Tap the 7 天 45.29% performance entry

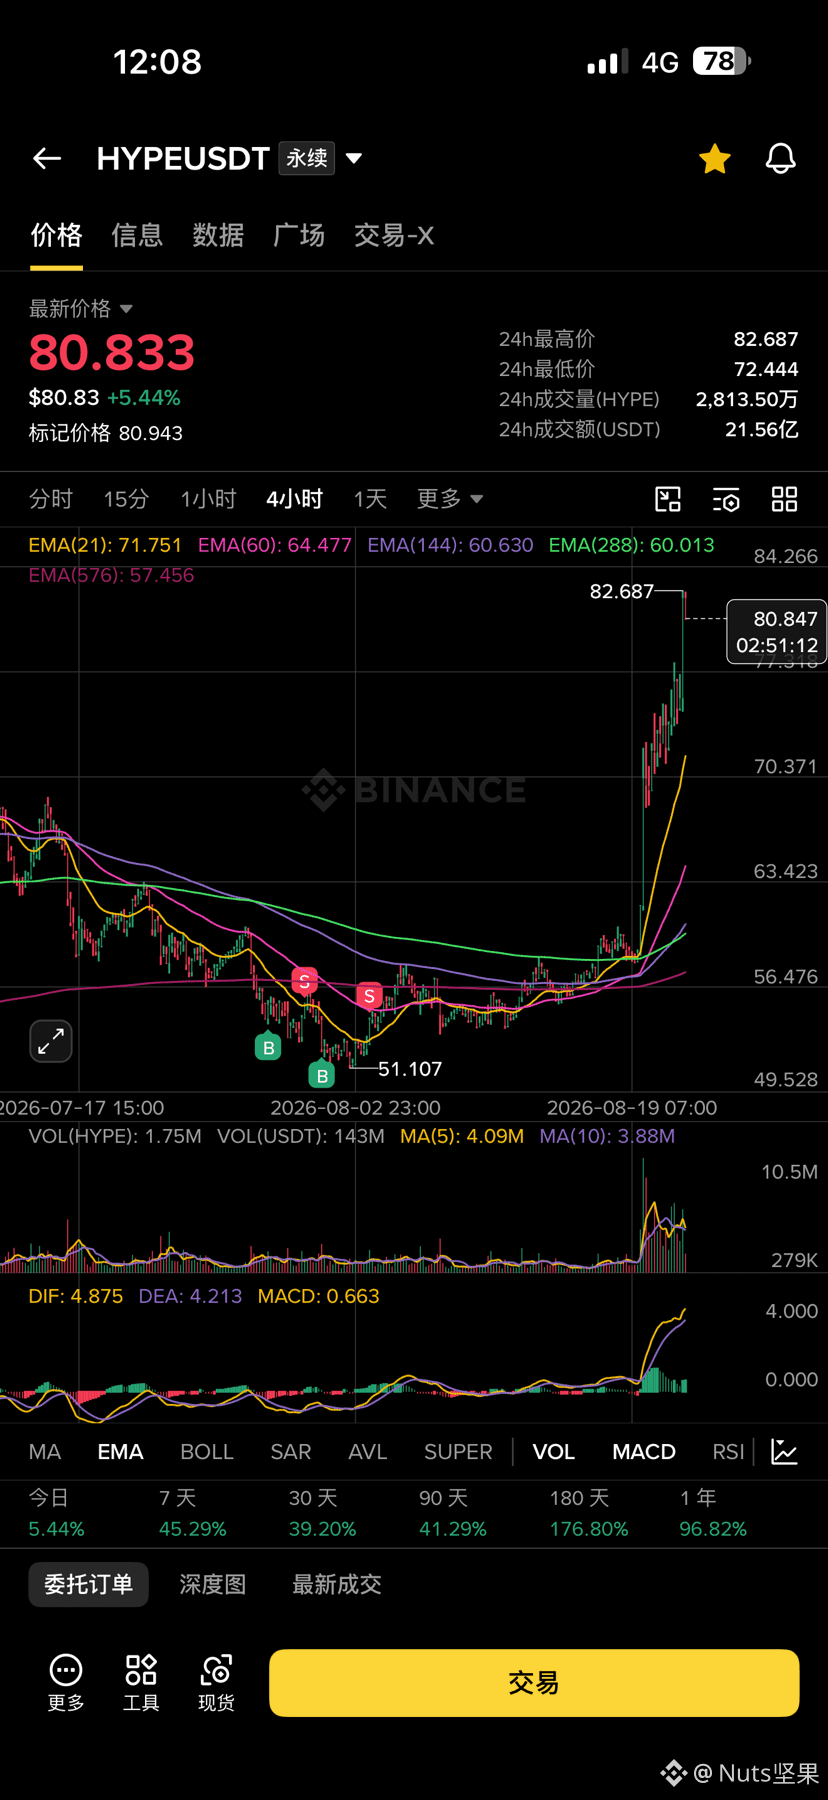point(192,1513)
